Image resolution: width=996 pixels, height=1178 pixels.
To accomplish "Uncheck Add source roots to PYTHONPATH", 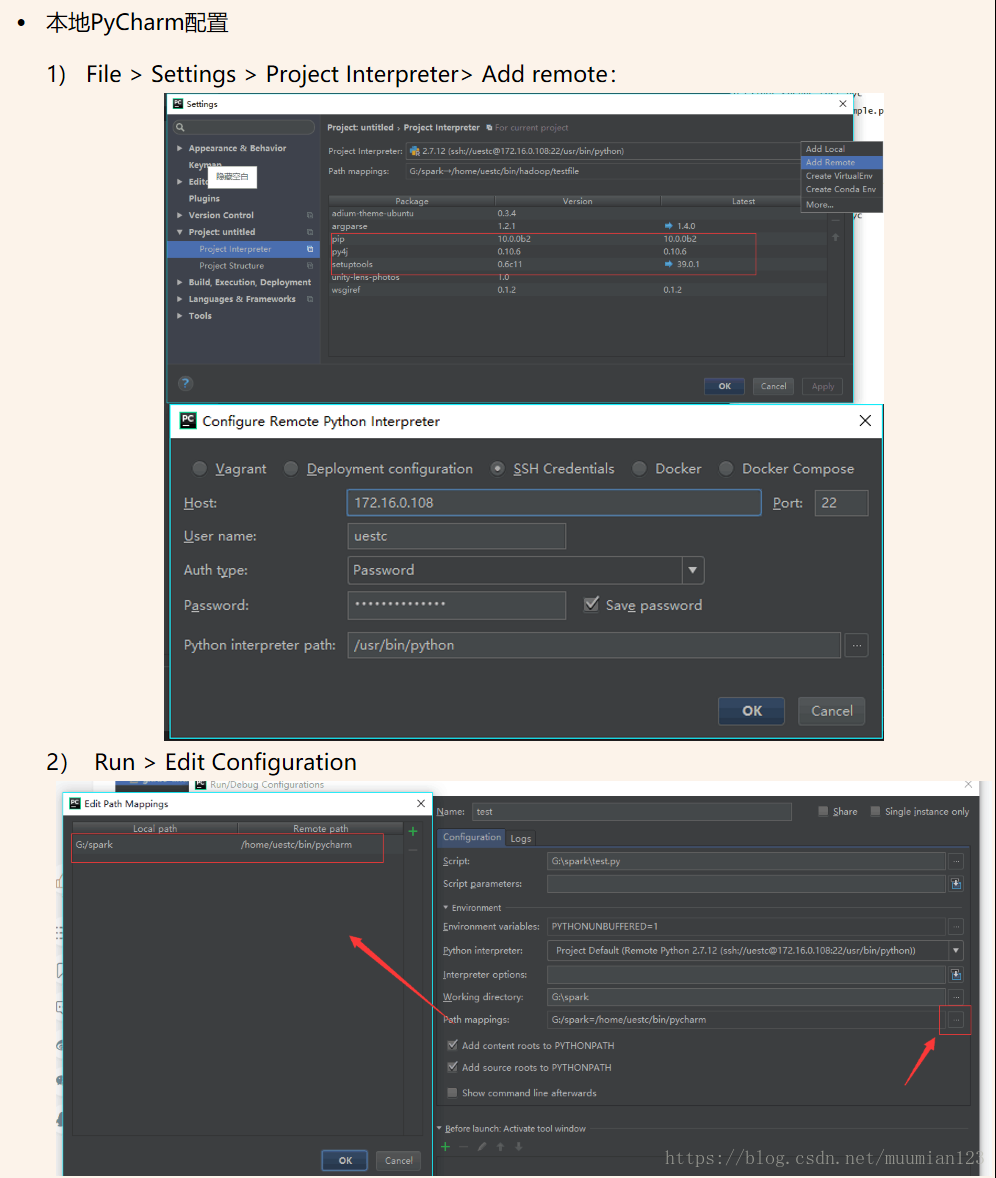I will [452, 1067].
